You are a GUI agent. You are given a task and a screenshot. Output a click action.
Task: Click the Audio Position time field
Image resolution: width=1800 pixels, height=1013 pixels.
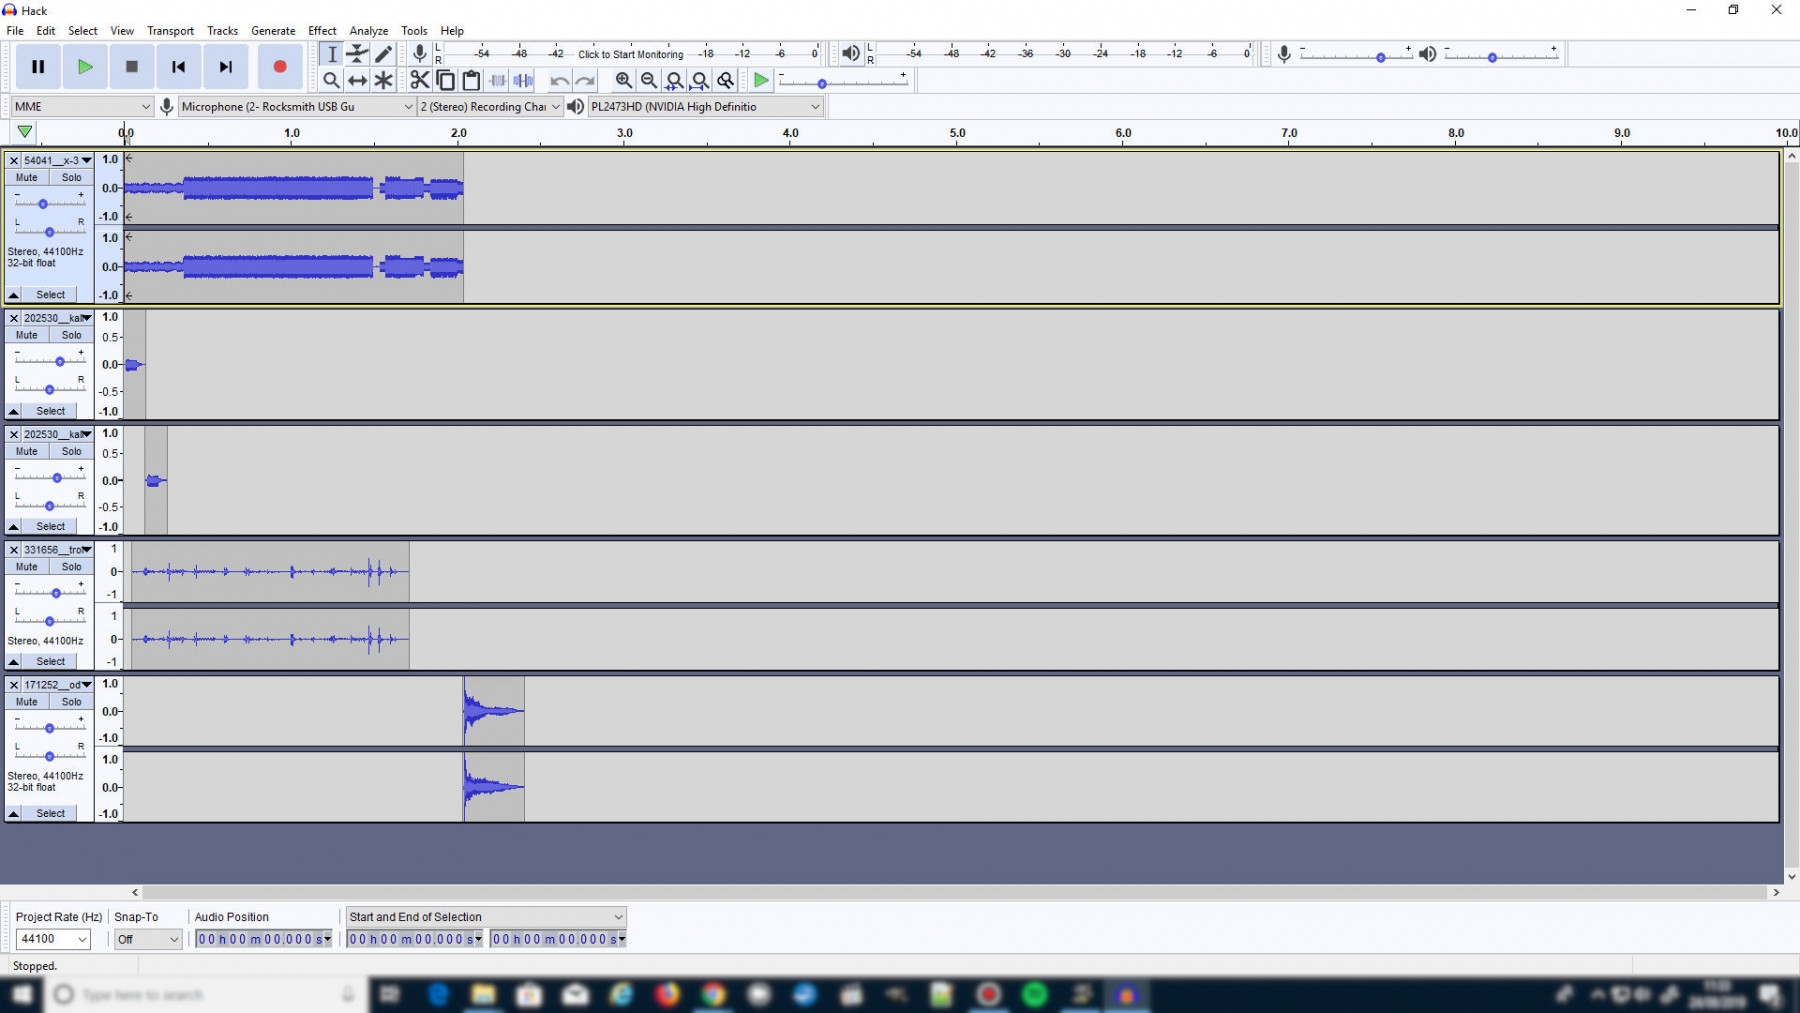262,939
